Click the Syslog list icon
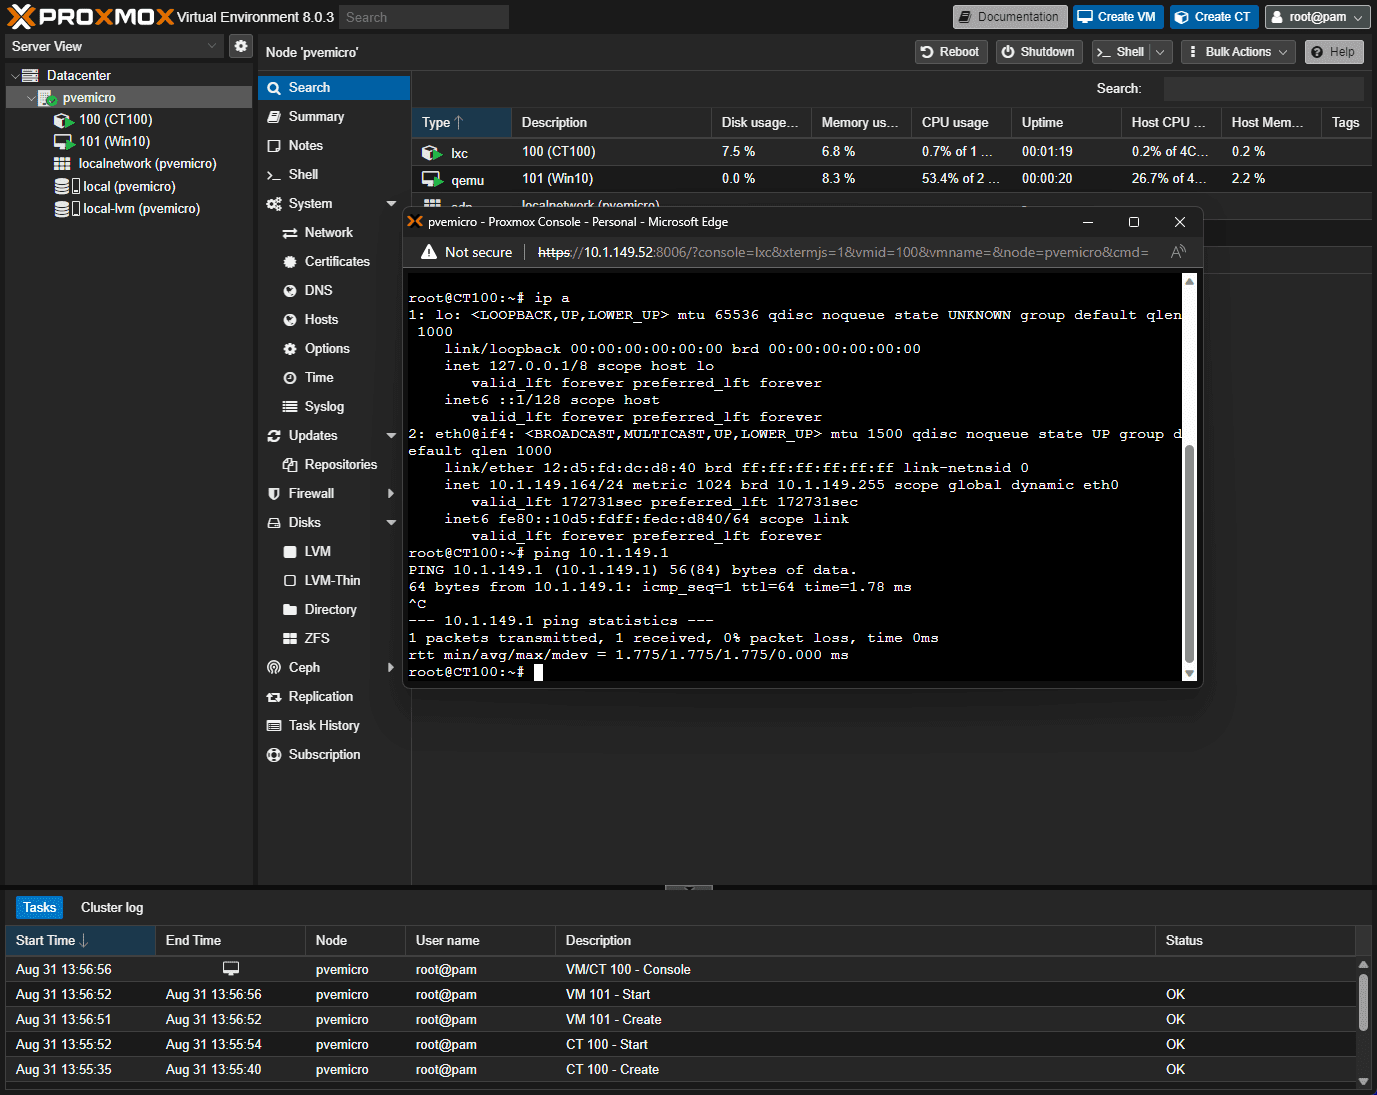Image resolution: width=1377 pixels, height=1095 pixels. 290,406
